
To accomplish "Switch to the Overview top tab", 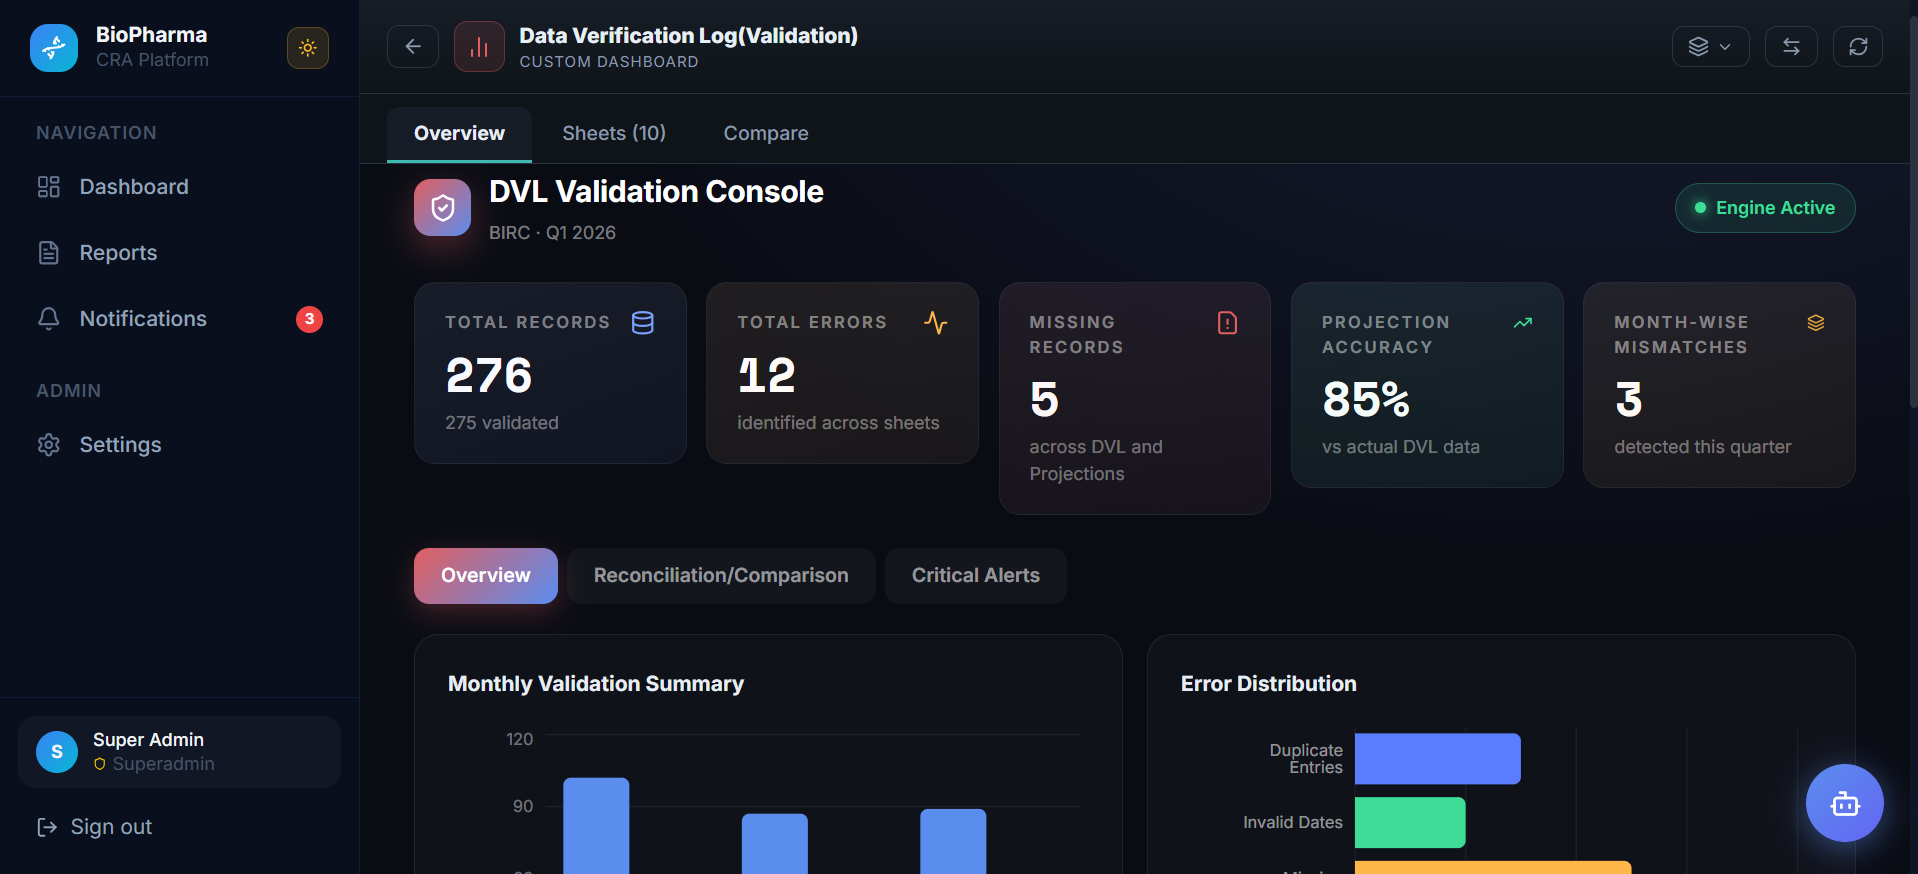I will 459,134.
